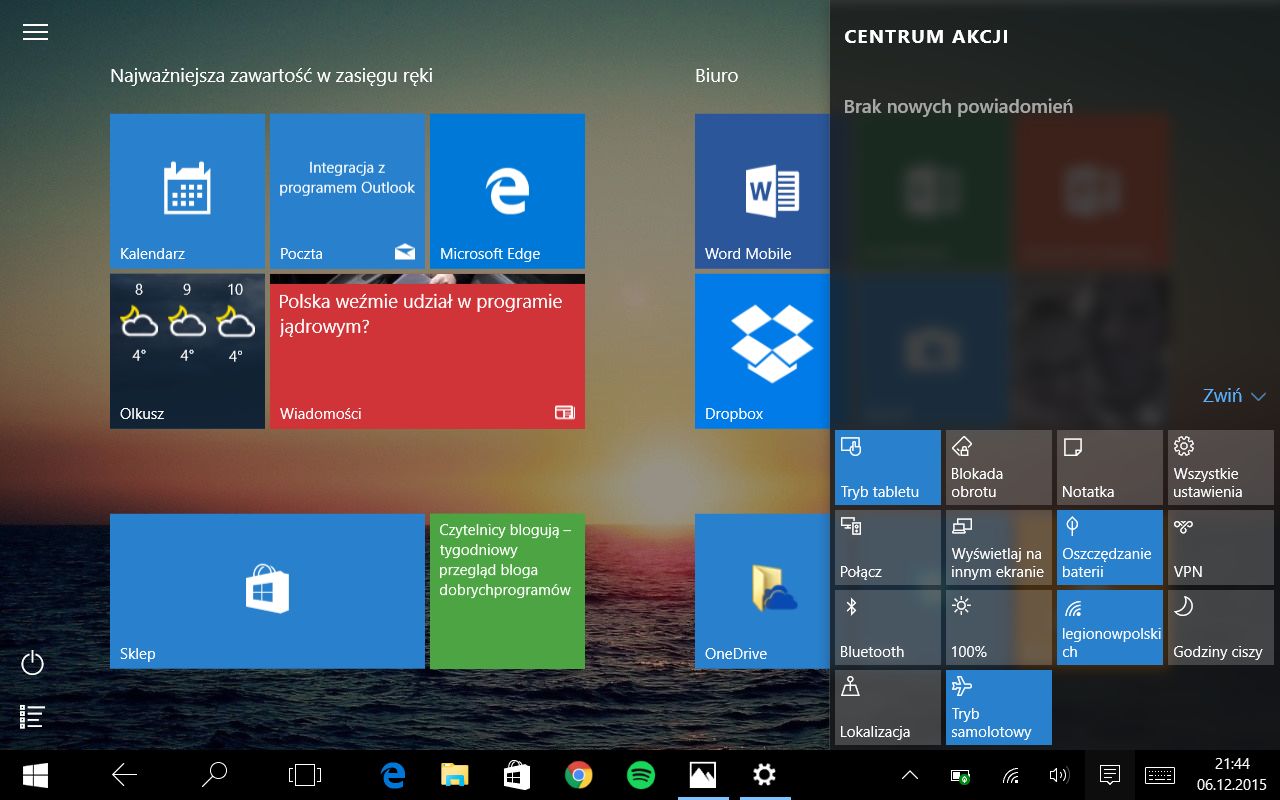
Task: Open the Olkusz weather tile
Action: (187, 351)
